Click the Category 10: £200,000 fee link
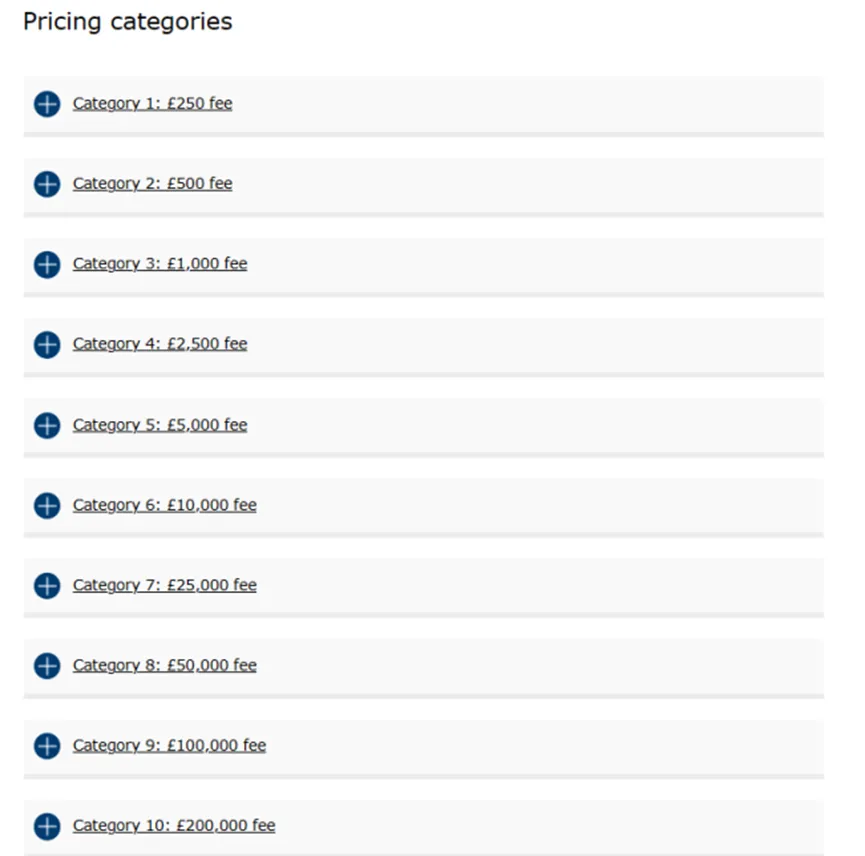Viewport: 865px width, 856px height. [174, 825]
